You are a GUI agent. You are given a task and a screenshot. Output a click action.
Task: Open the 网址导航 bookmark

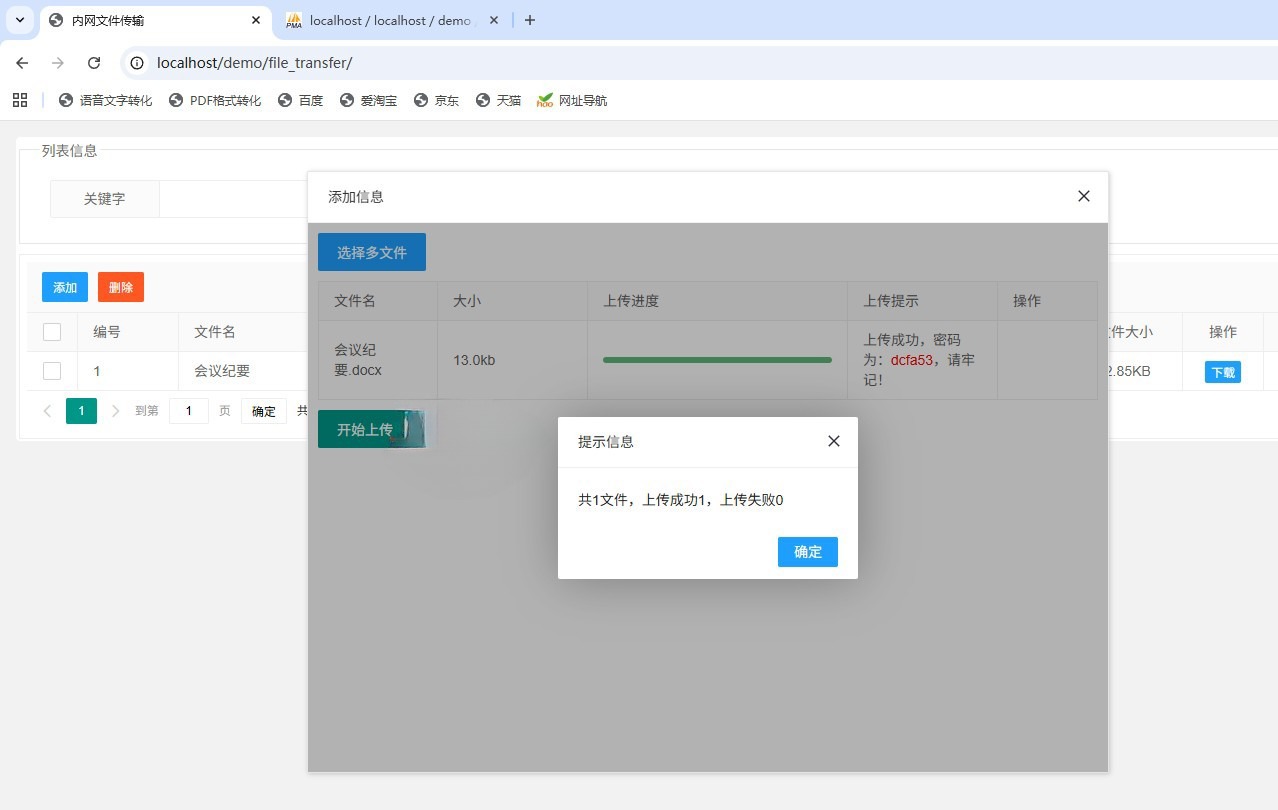point(571,100)
